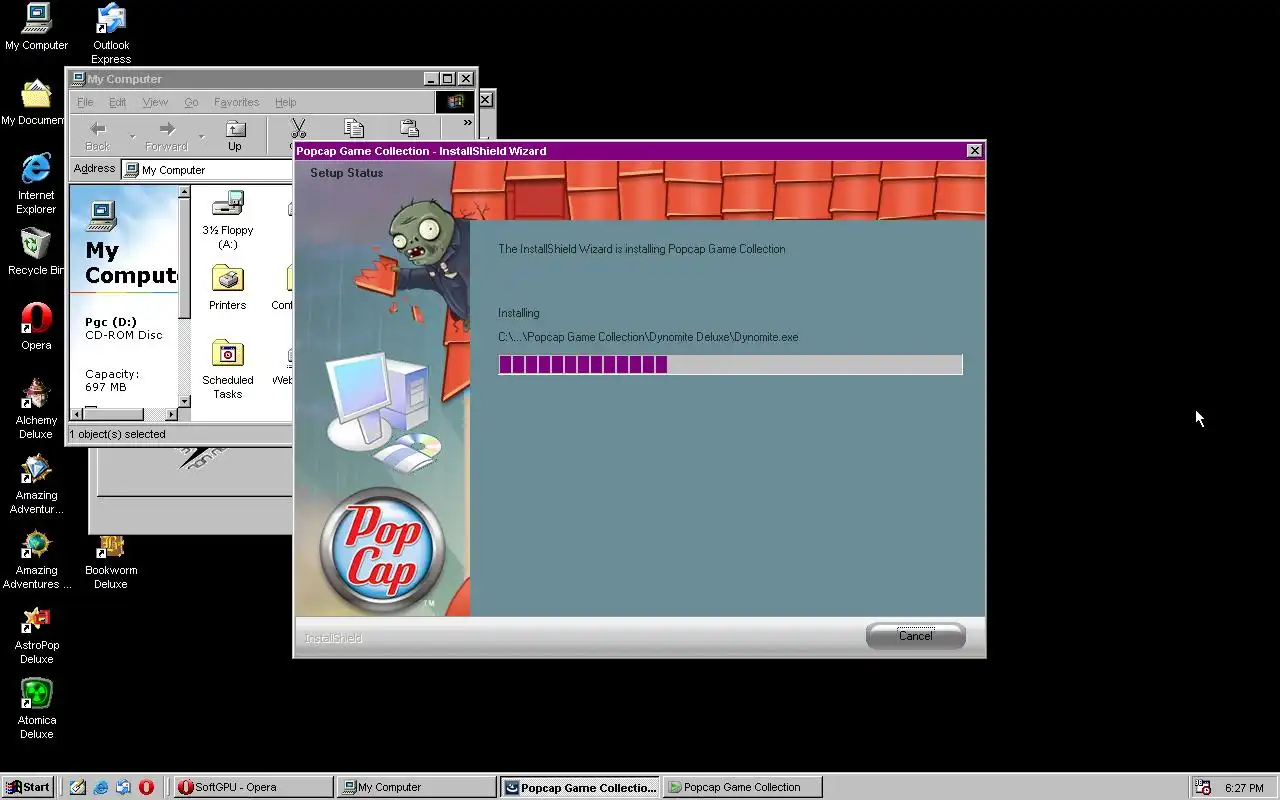The height and width of the screenshot is (800, 1280).
Task: Click 'Pgc (D:)' drive label text
Action: pos(111,322)
